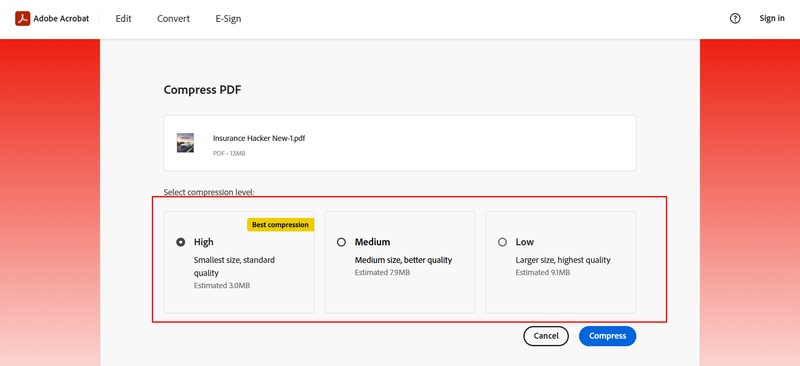Click the Best compression badge
This screenshot has height=366, width=800.
(x=280, y=225)
